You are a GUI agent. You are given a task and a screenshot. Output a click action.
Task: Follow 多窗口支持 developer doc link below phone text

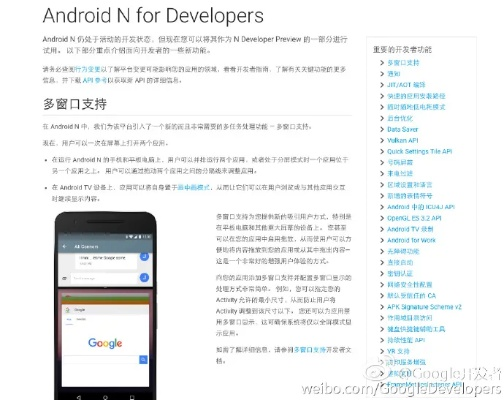click(x=310, y=350)
